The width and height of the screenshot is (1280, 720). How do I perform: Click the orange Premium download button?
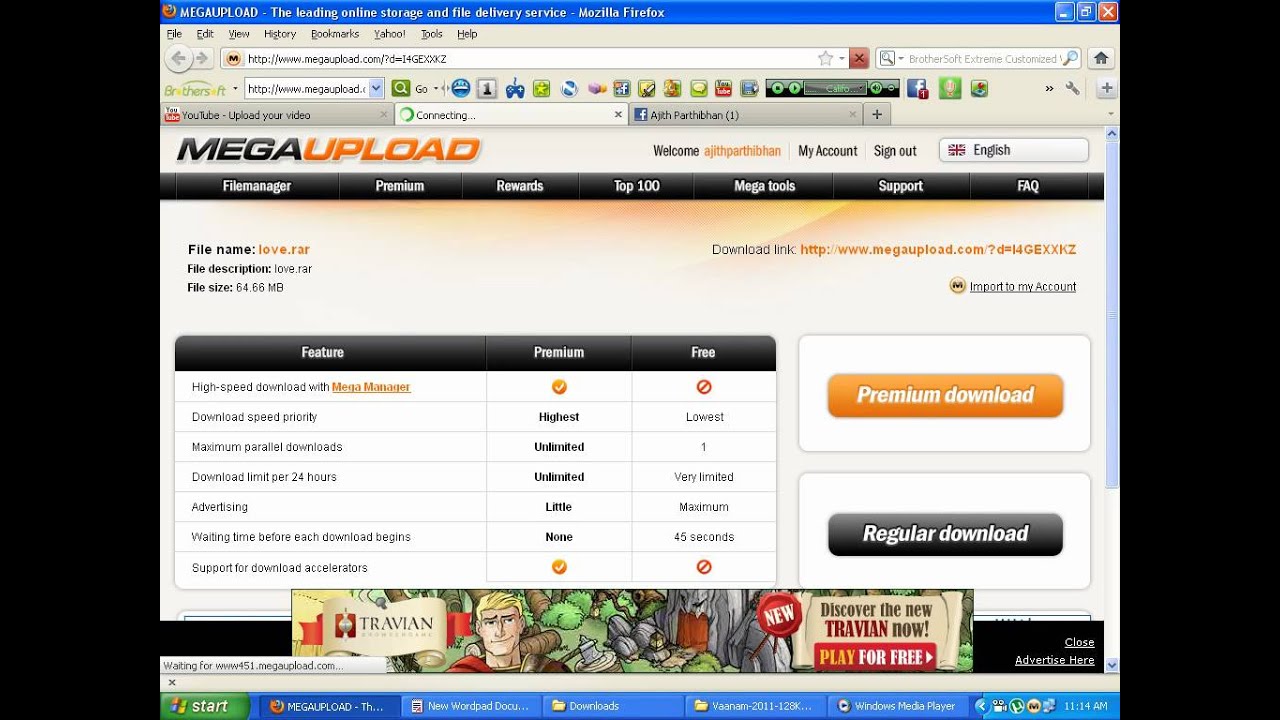click(x=945, y=395)
